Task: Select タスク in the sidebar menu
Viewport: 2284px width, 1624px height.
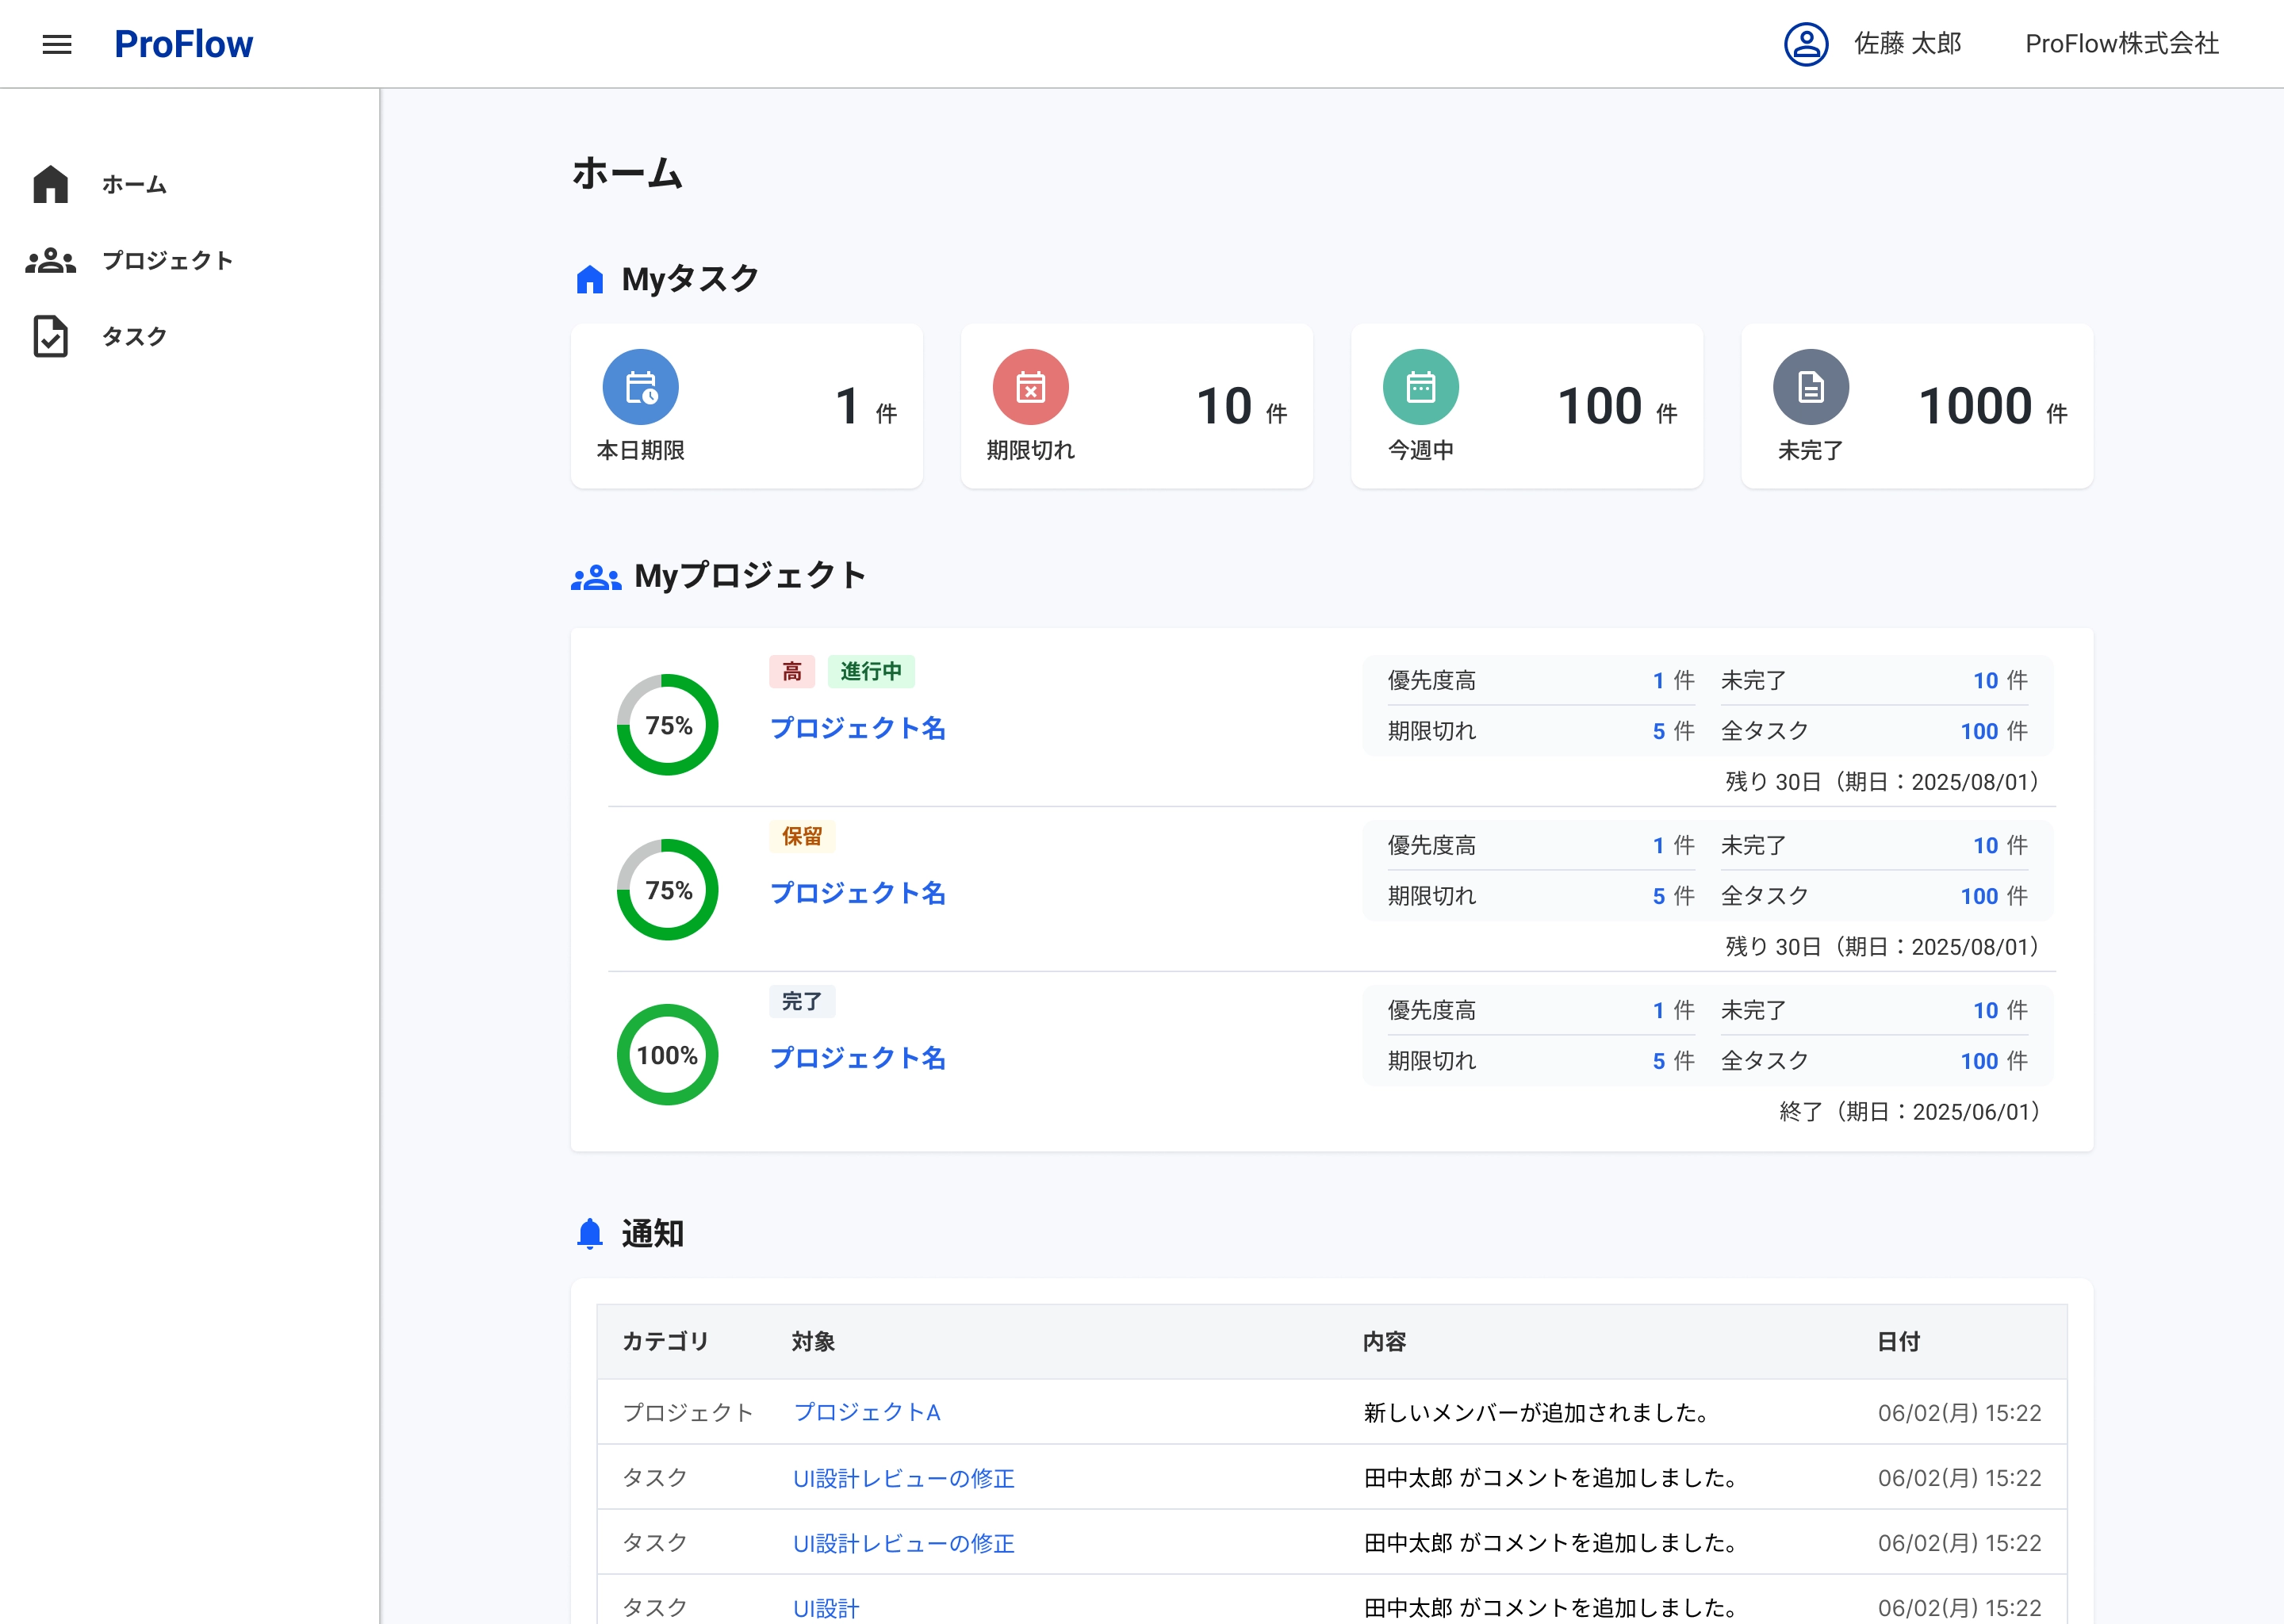Action: tap(134, 336)
